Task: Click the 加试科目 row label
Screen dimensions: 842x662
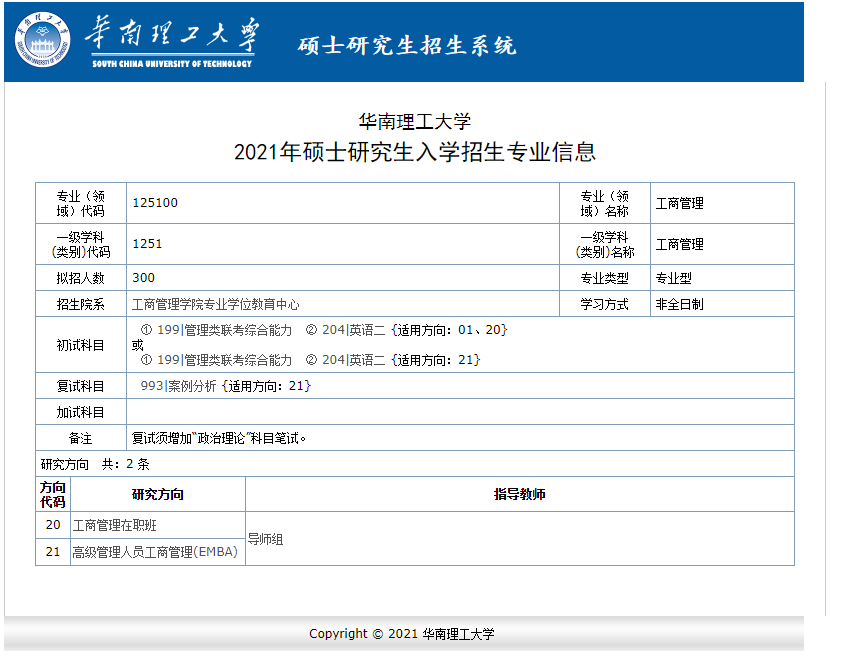Action: click(81, 412)
